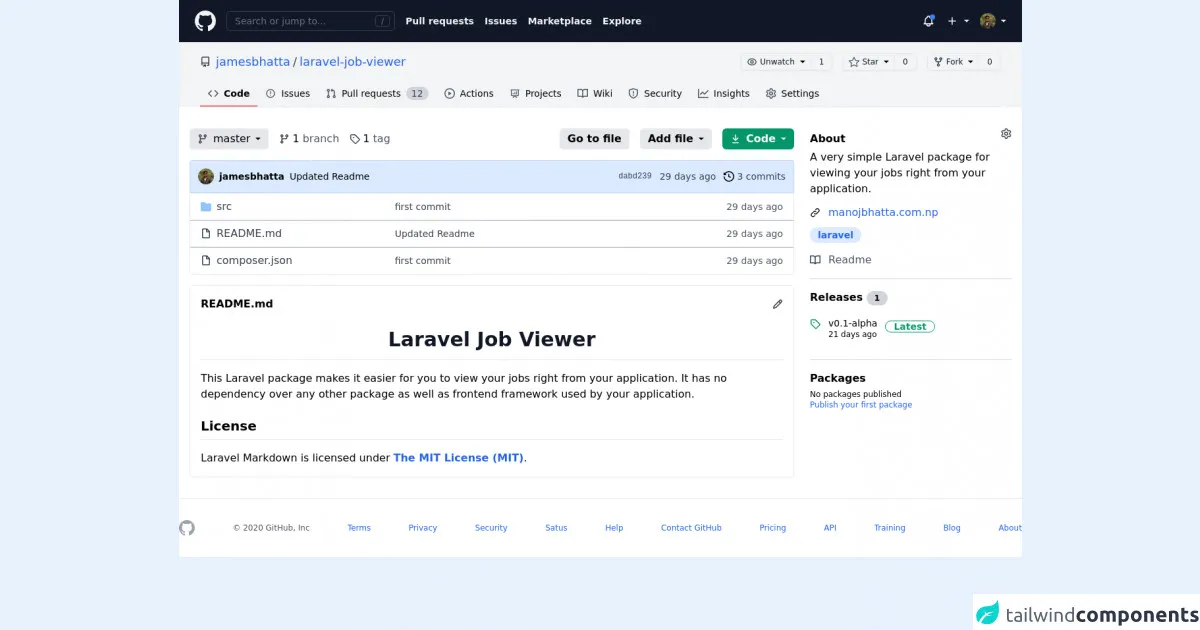Expand the master branch dropdown
The image size is (1200, 630).
(229, 139)
